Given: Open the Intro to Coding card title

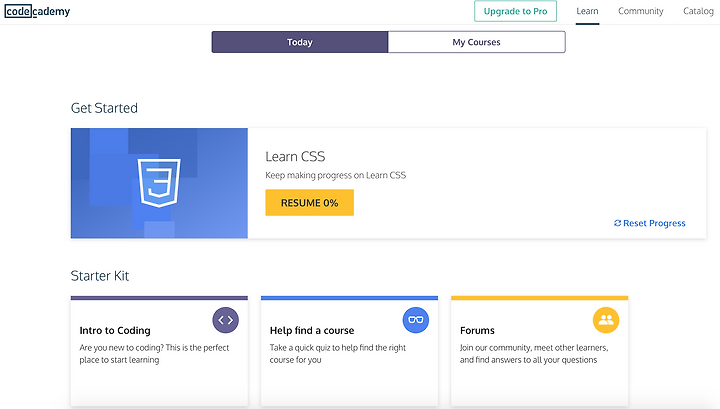Looking at the screenshot, I should [x=115, y=331].
